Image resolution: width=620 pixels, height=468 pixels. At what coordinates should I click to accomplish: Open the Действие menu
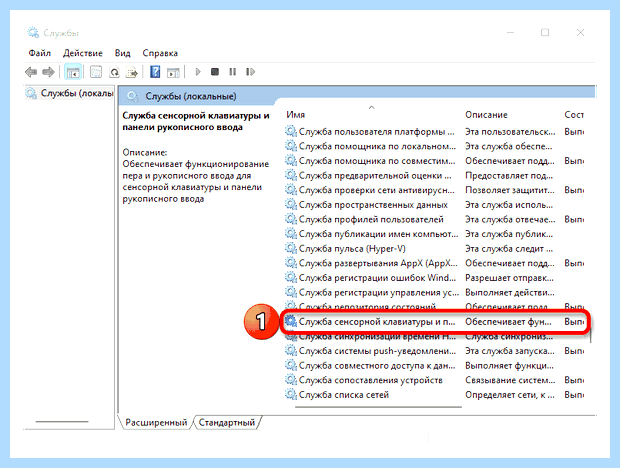(83, 53)
